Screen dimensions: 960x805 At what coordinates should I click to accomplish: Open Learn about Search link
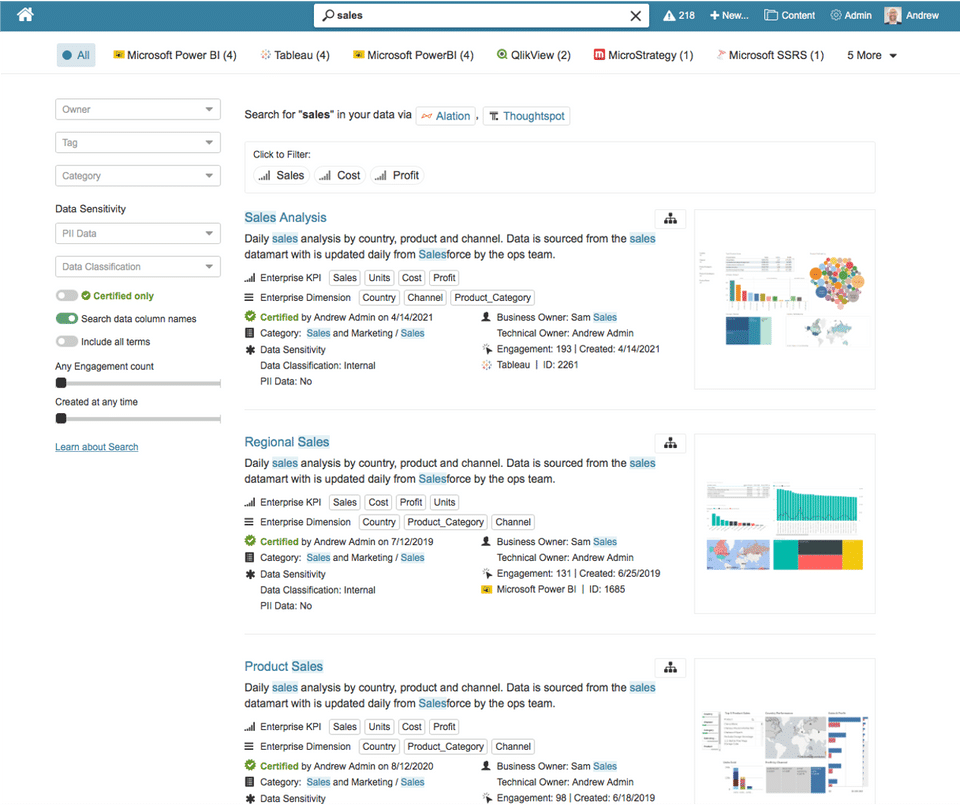pos(97,447)
